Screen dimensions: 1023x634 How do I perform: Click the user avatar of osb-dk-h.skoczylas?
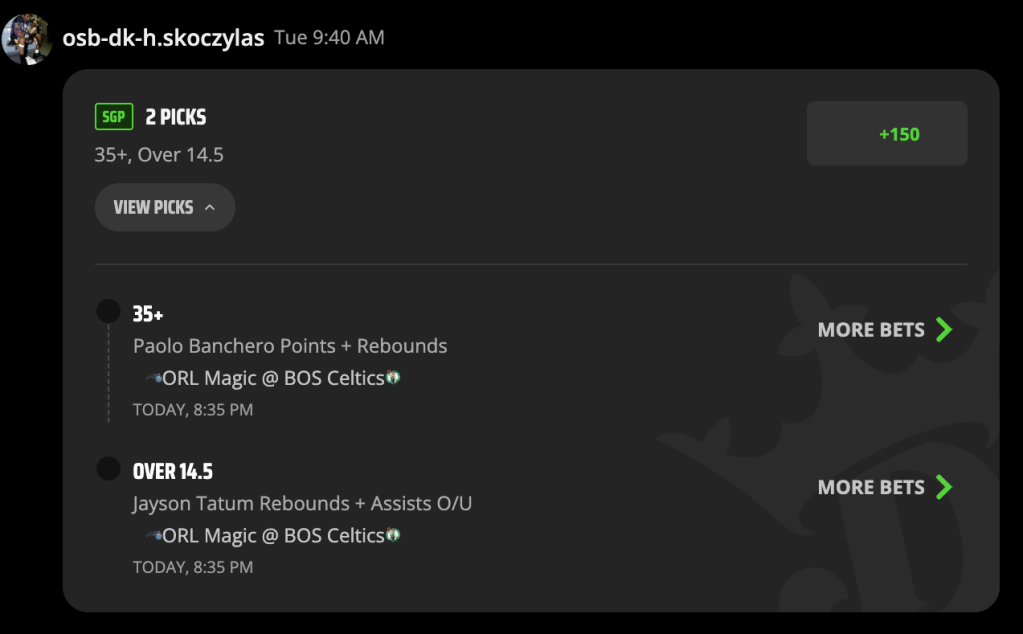pos(27,39)
